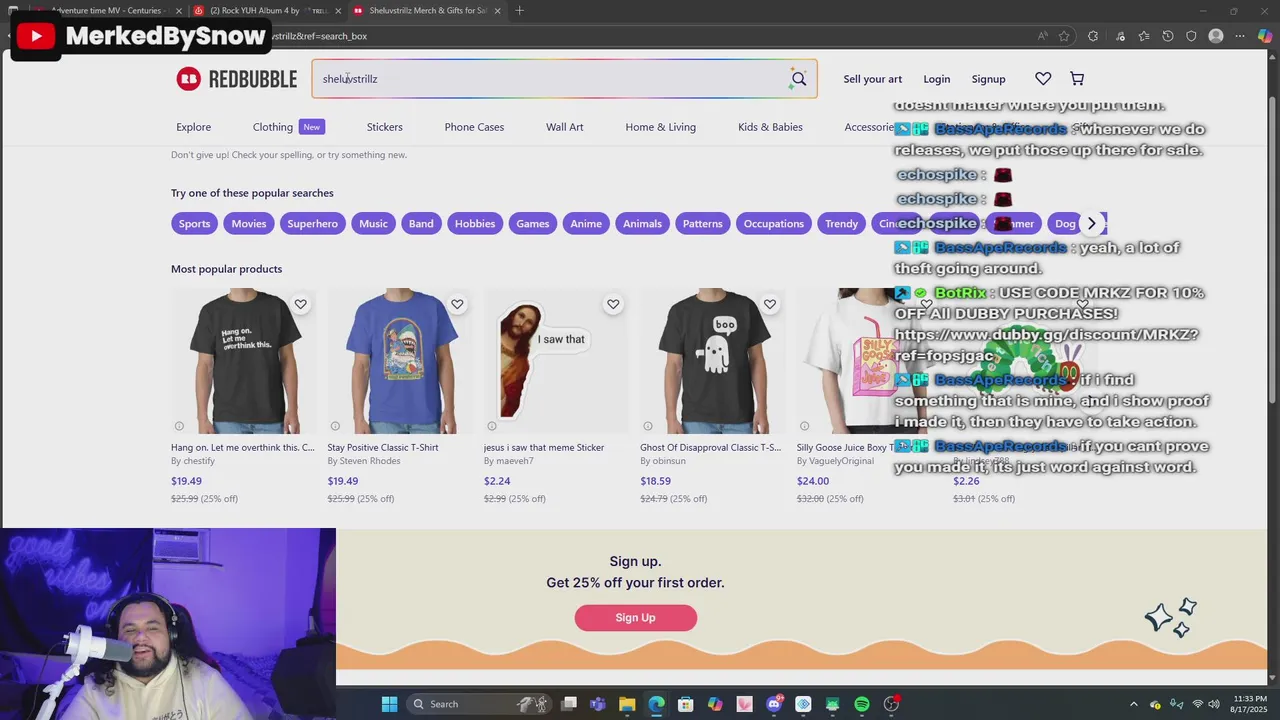This screenshot has height=720, width=1280.
Task: Close the Rock YUH Album 4 tab
Action: click(338, 11)
